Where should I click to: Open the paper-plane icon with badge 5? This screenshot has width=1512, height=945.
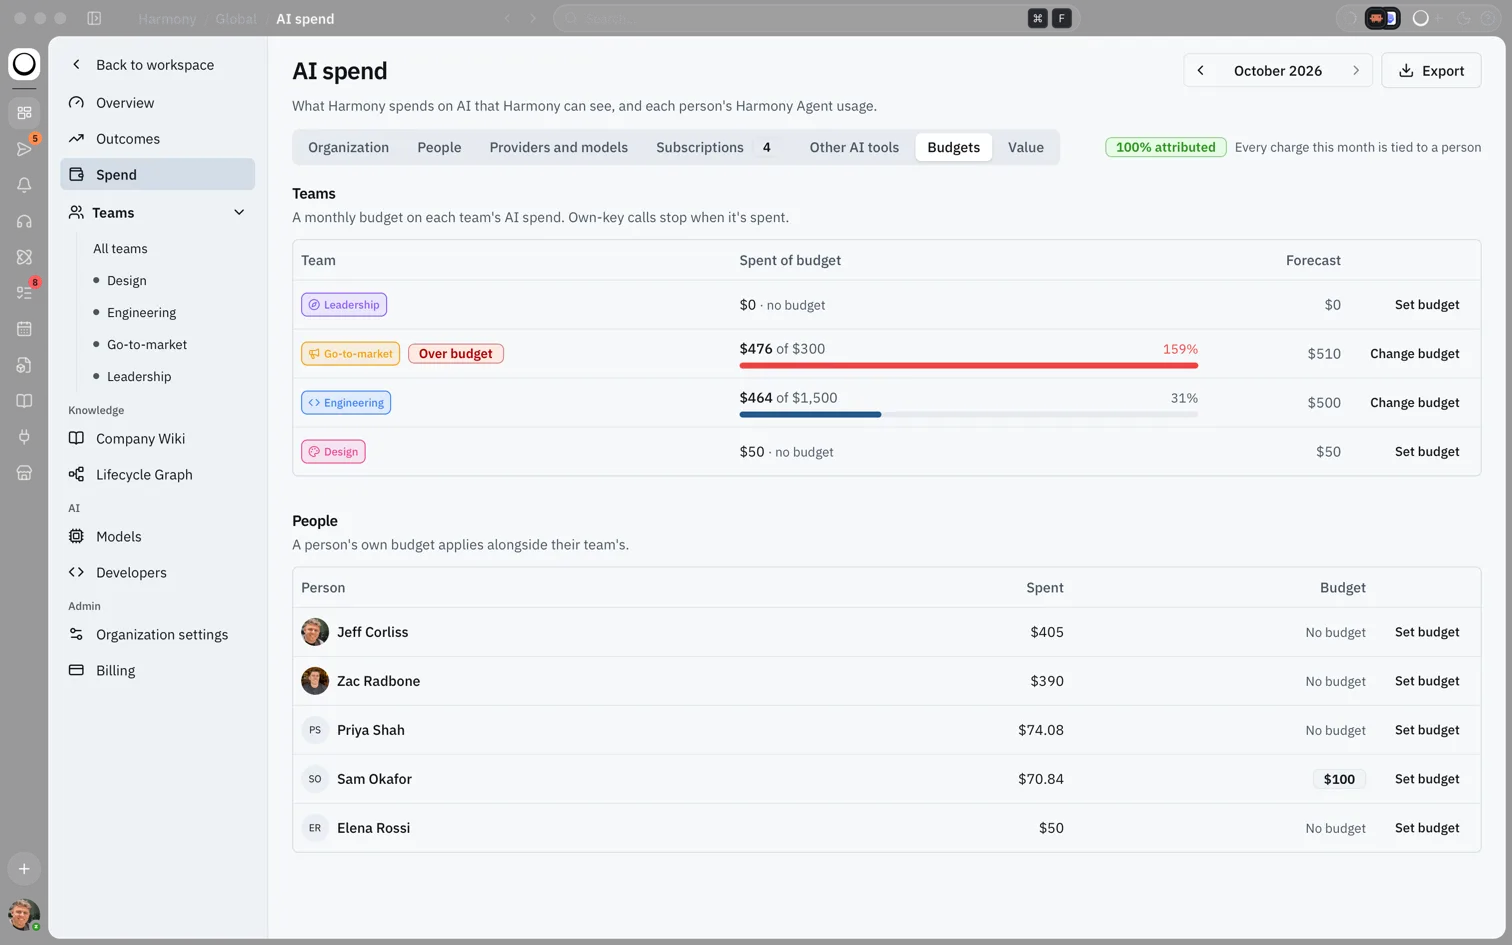pyautogui.click(x=24, y=149)
